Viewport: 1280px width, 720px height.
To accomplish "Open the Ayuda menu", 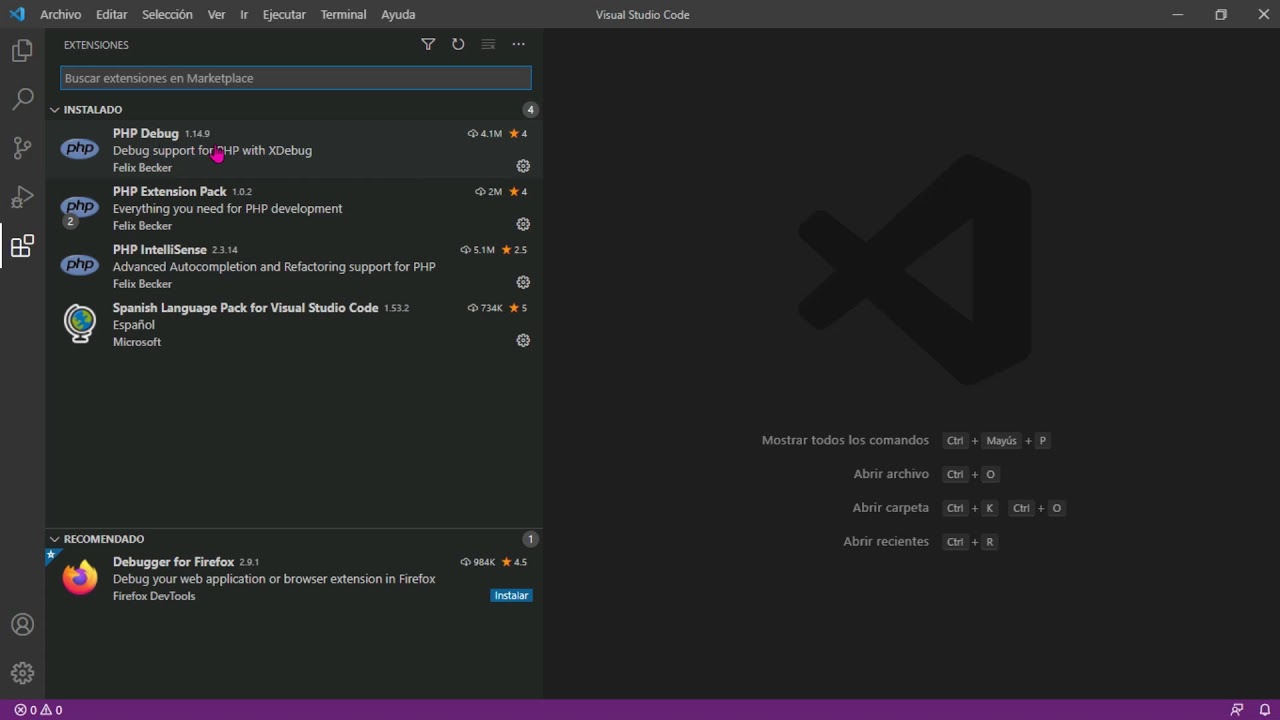I will [398, 15].
